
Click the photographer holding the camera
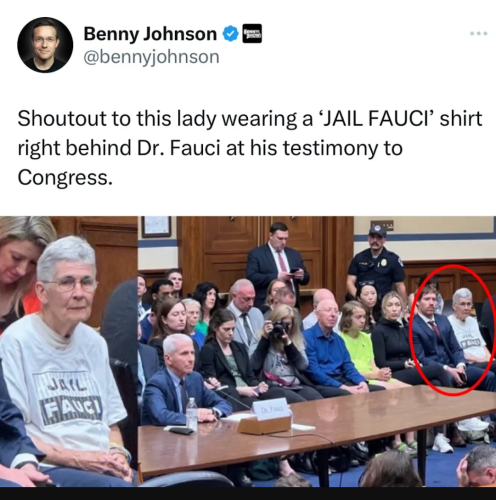pyautogui.click(x=281, y=349)
